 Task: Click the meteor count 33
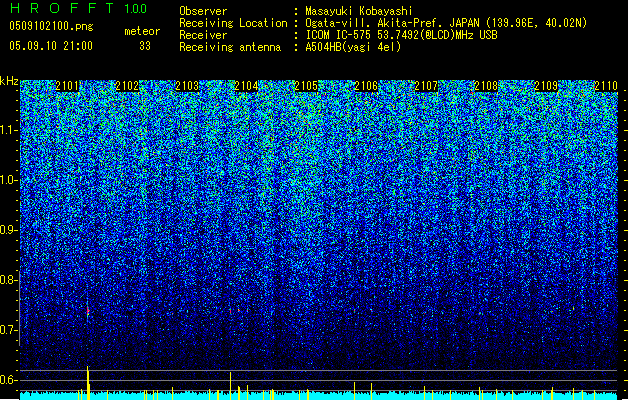(x=145, y=46)
